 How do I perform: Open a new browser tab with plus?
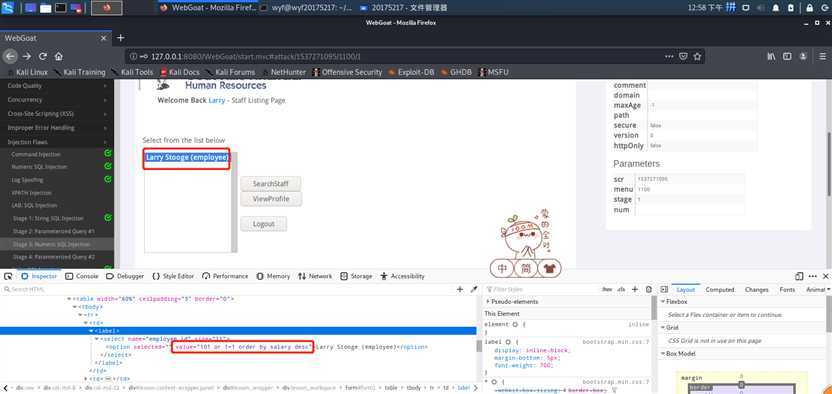(x=120, y=38)
